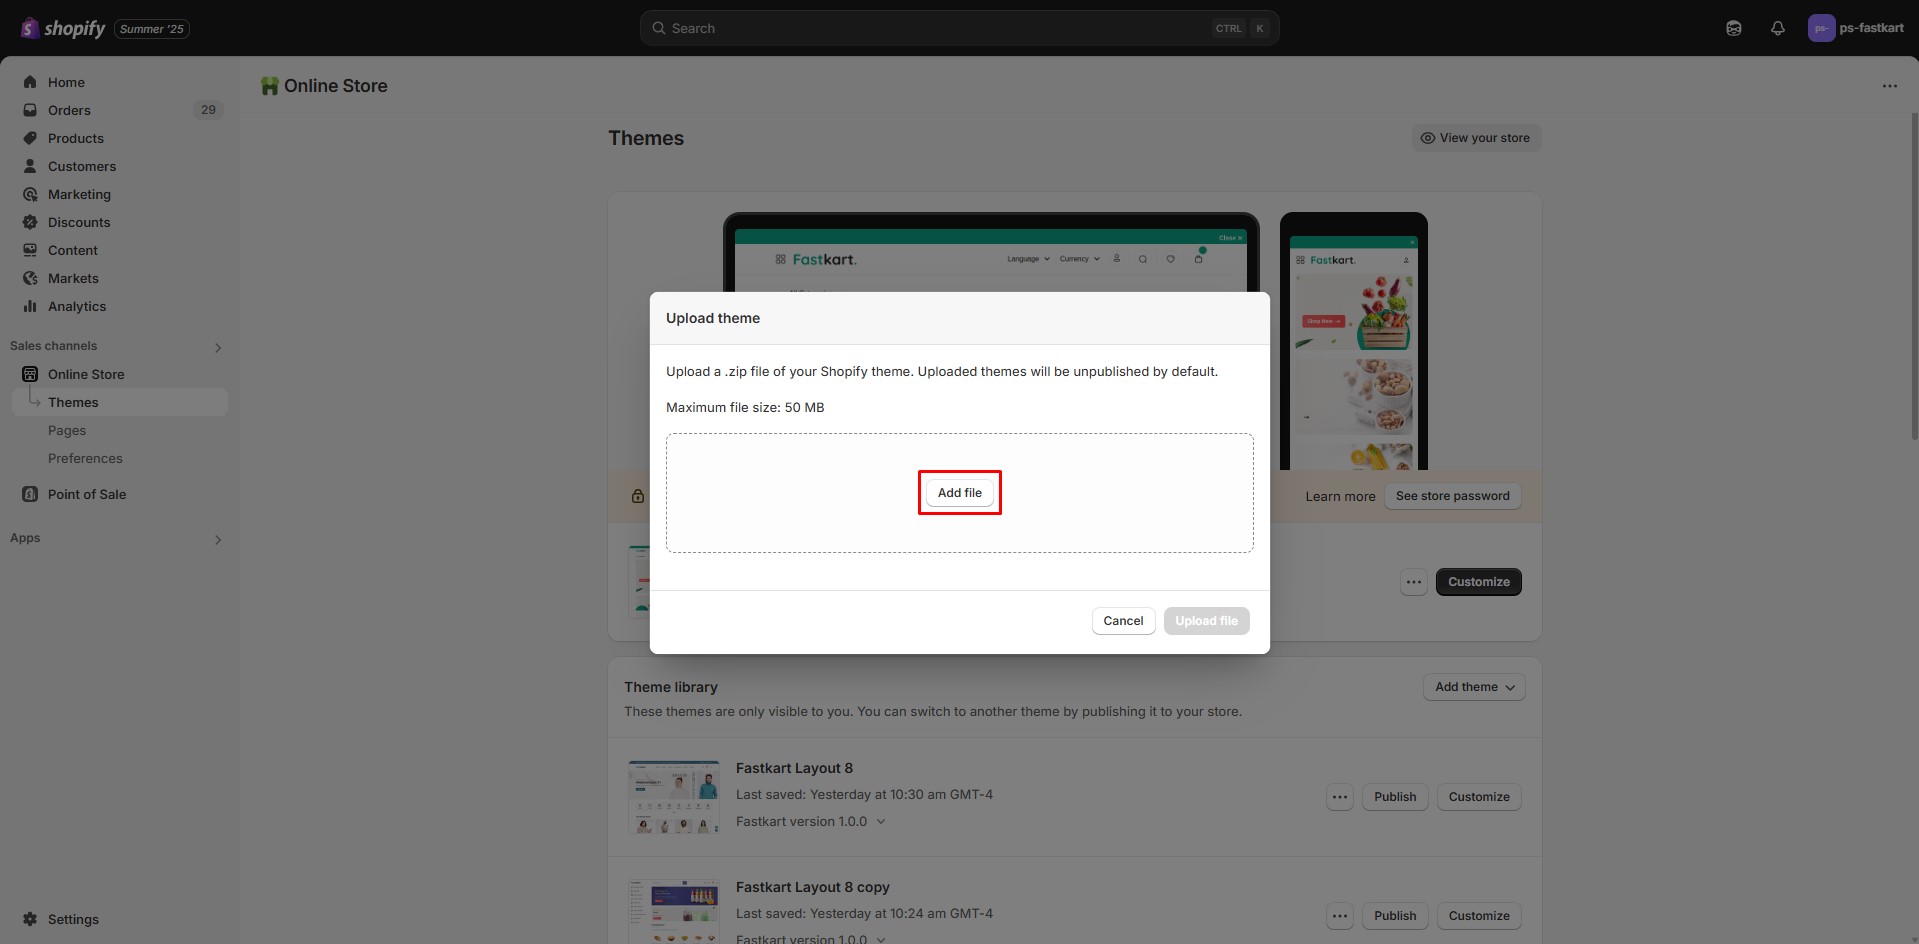Click View your store button
This screenshot has width=1919, height=944.
pyautogui.click(x=1476, y=138)
